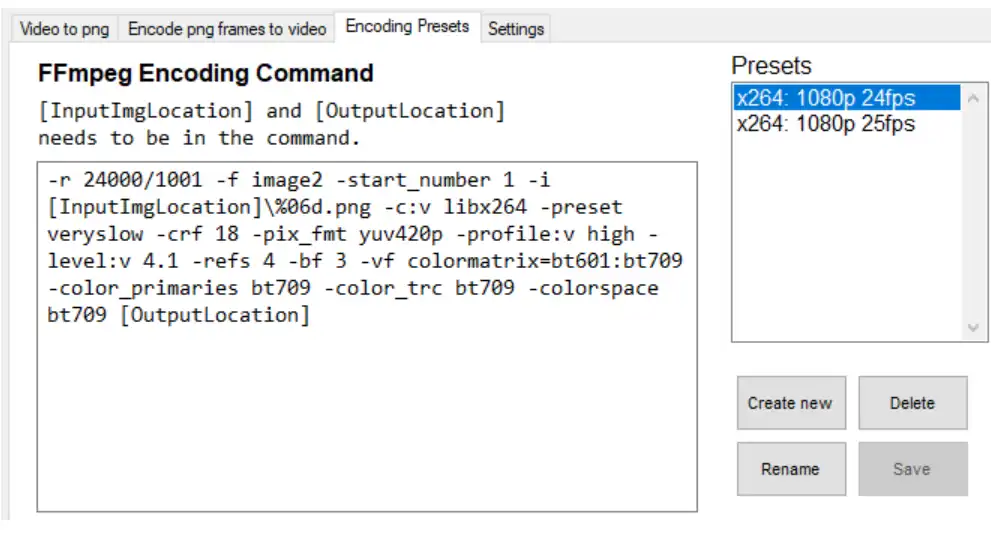Click the text 'needs to be in the command.'
The image size is (991, 546).
point(199,138)
